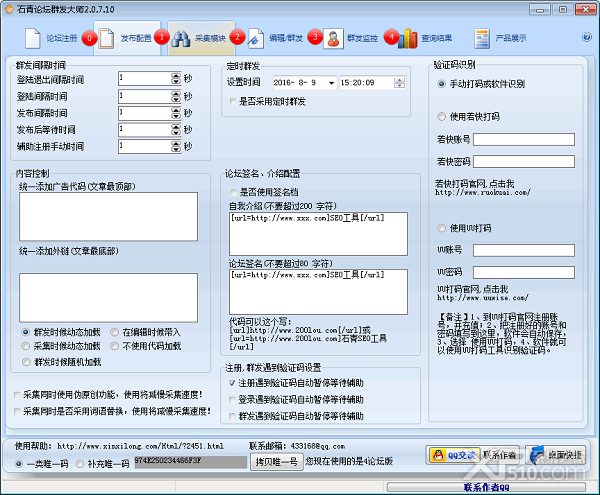Enable 采集同时是否采用词语替换 checkbox
This screenshot has width=600, height=495.
17,411
